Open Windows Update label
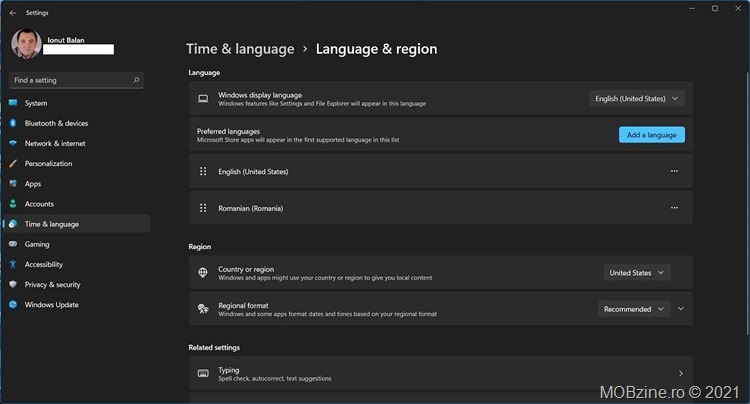The width and height of the screenshot is (750, 404). pyautogui.click(x=52, y=305)
